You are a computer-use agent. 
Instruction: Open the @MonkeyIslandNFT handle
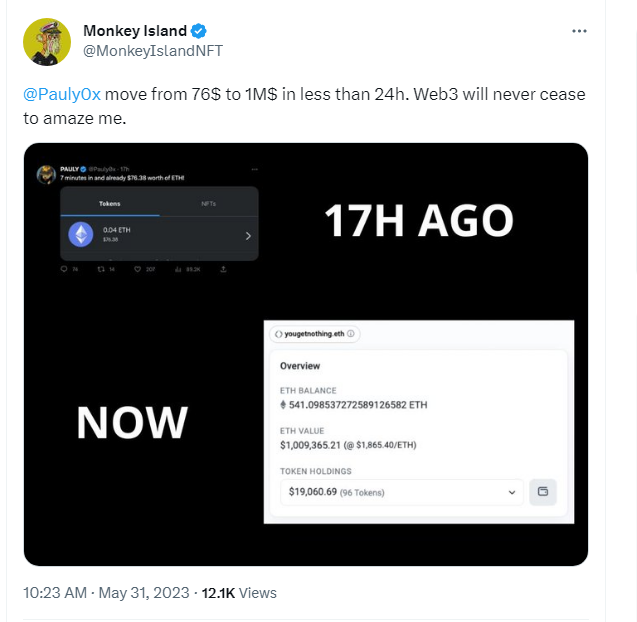[x=153, y=51]
